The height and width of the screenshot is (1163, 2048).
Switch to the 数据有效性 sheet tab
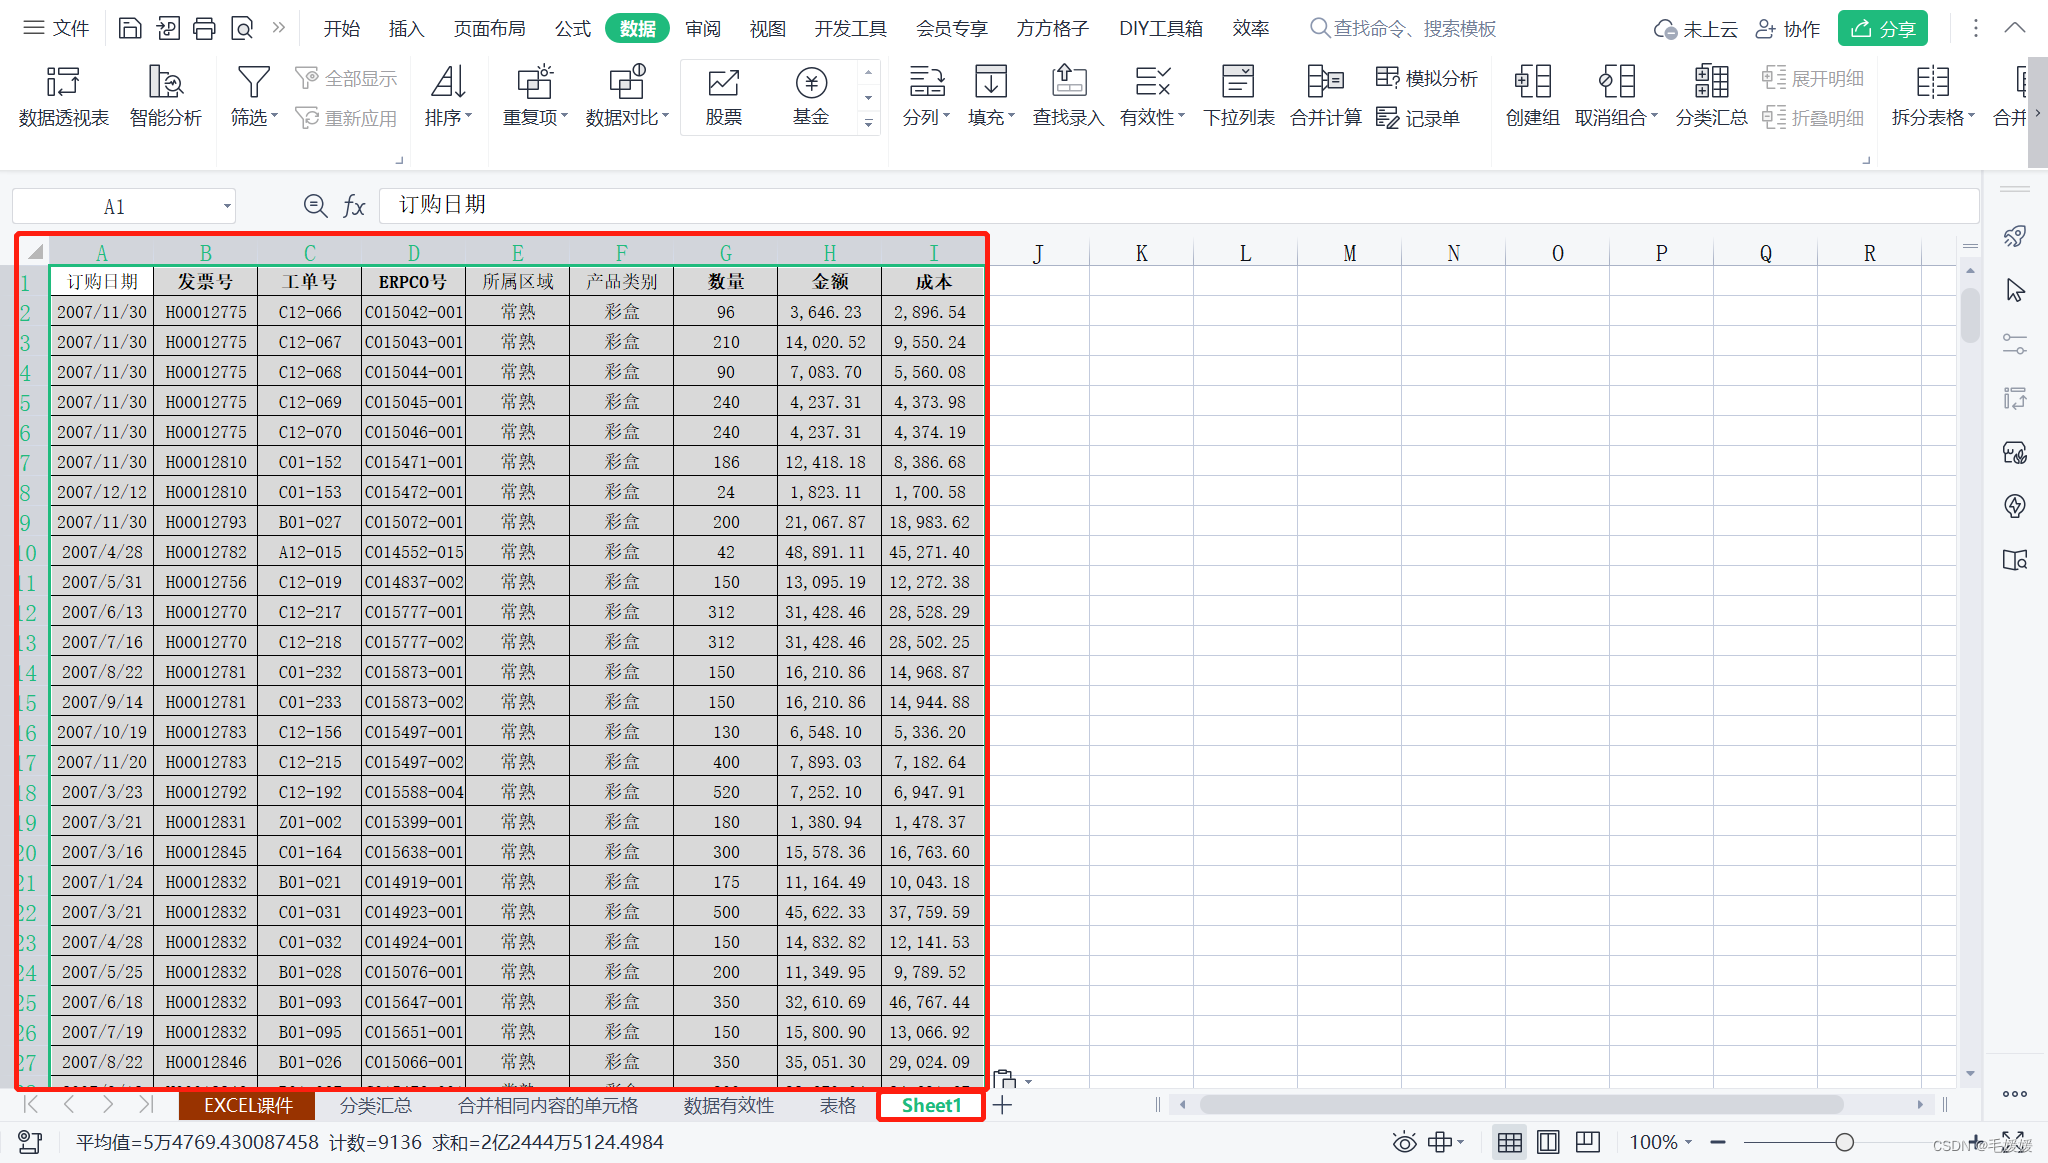coord(728,1105)
